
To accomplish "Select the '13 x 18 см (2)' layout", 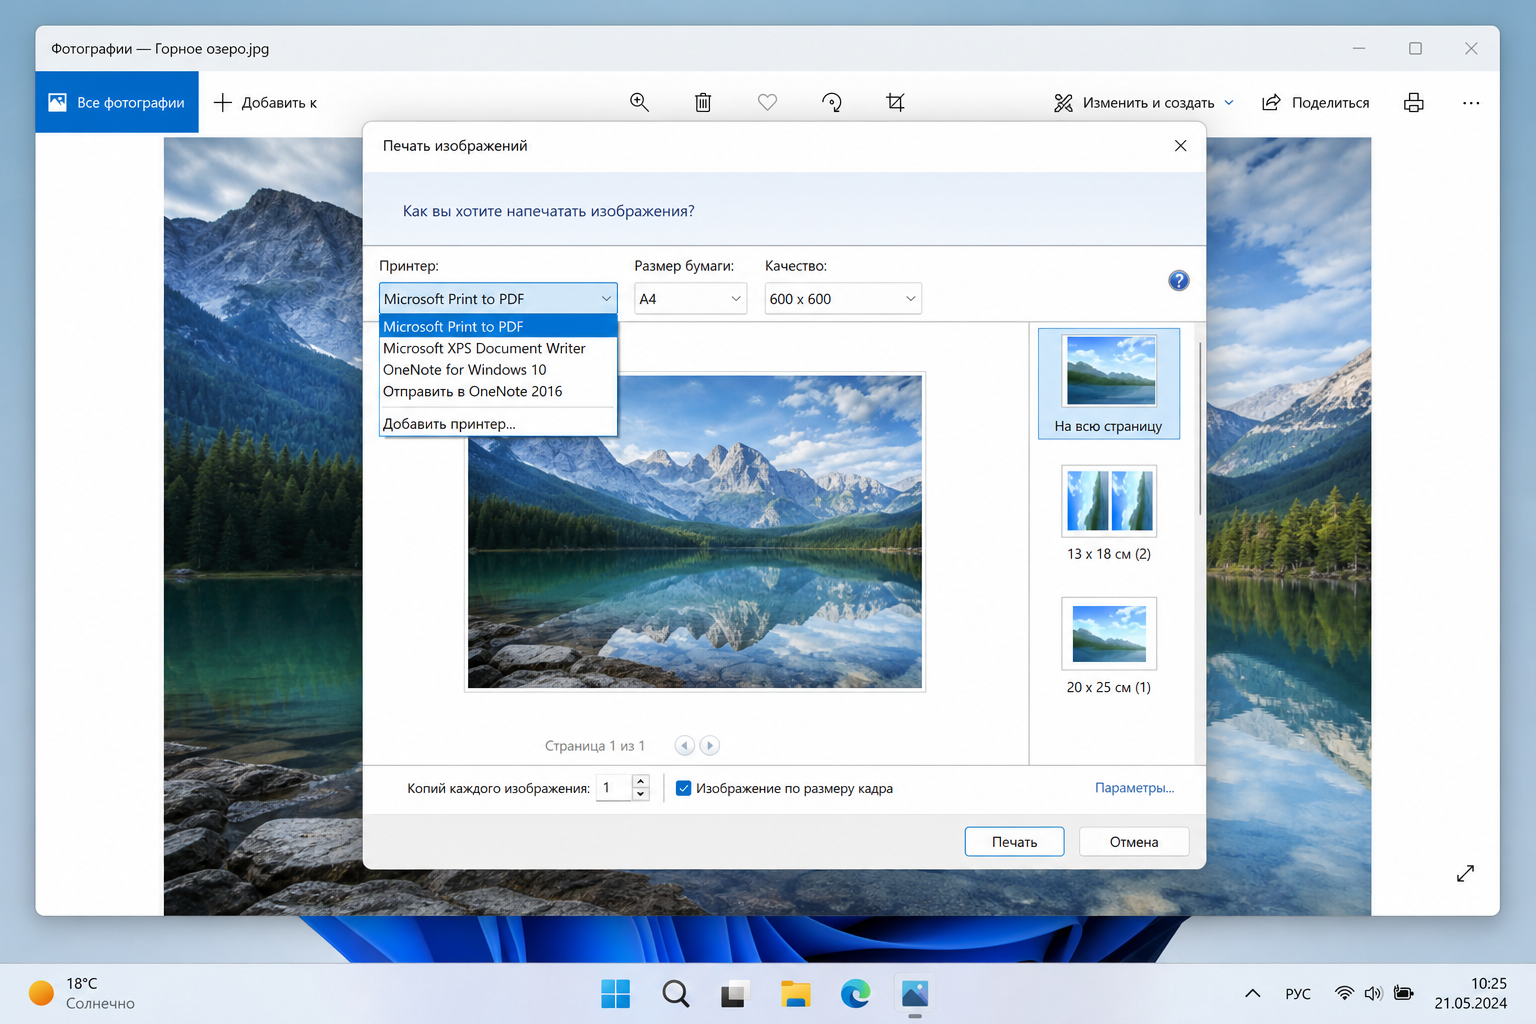I will (1109, 513).
